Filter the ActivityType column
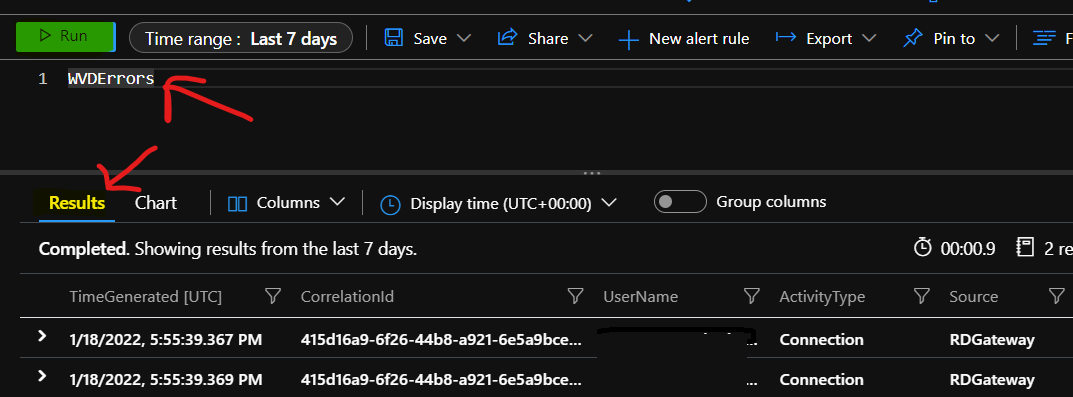Image resolution: width=1073 pixels, height=397 pixels. [x=922, y=296]
